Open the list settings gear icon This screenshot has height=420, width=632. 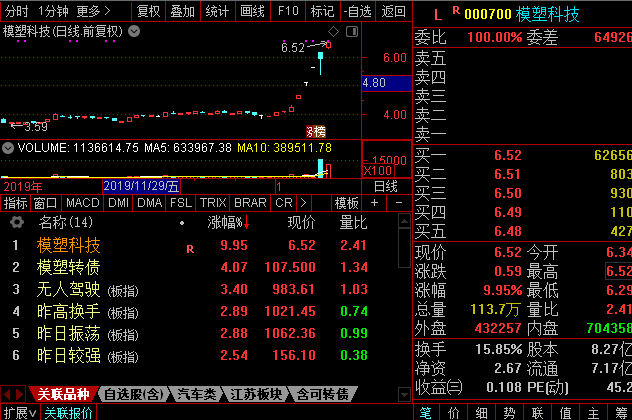coord(17,222)
